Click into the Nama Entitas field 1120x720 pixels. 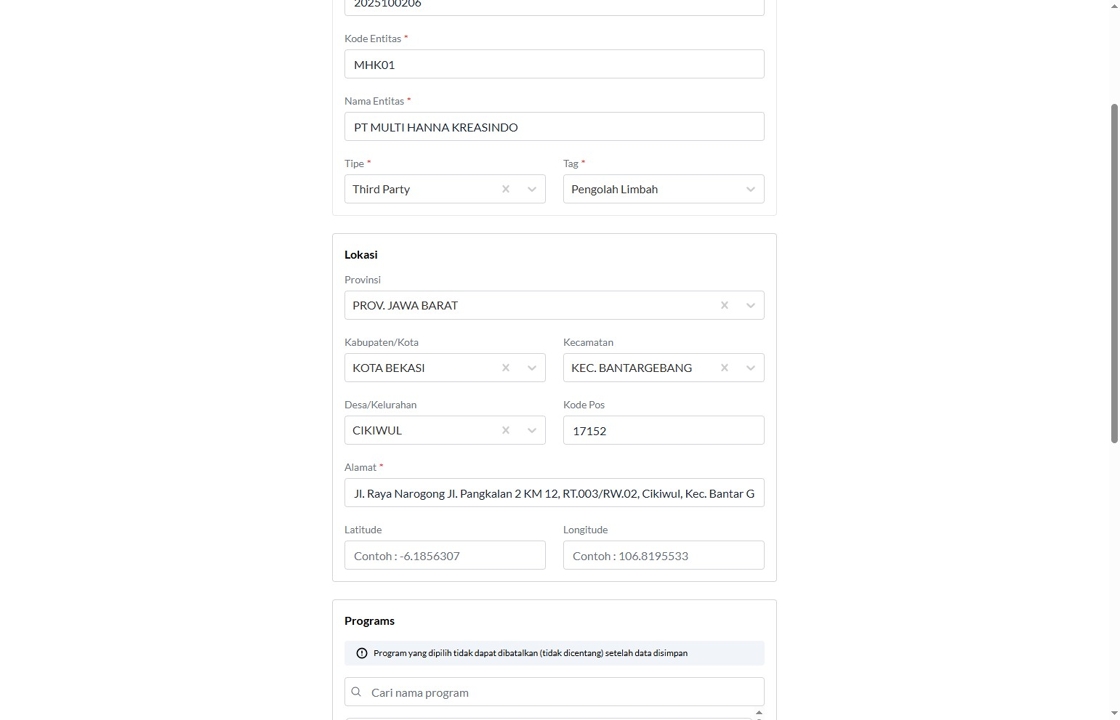(x=554, y=127)
